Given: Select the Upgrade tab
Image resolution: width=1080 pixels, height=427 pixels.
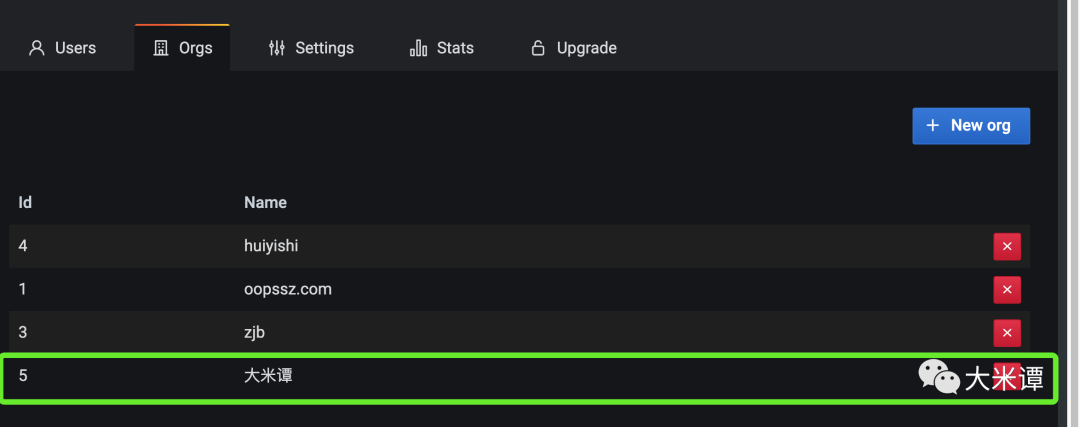Looking at the screenshot, I should (574, 48).
